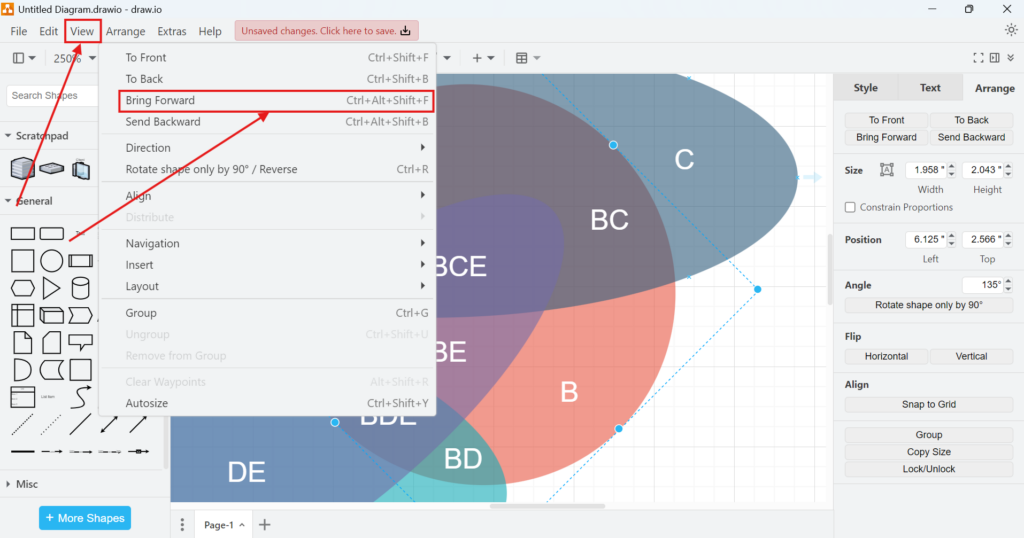Click the Copy Size button
The height and width of the screenshot is (538, 1024).
(x=929, y=452)
